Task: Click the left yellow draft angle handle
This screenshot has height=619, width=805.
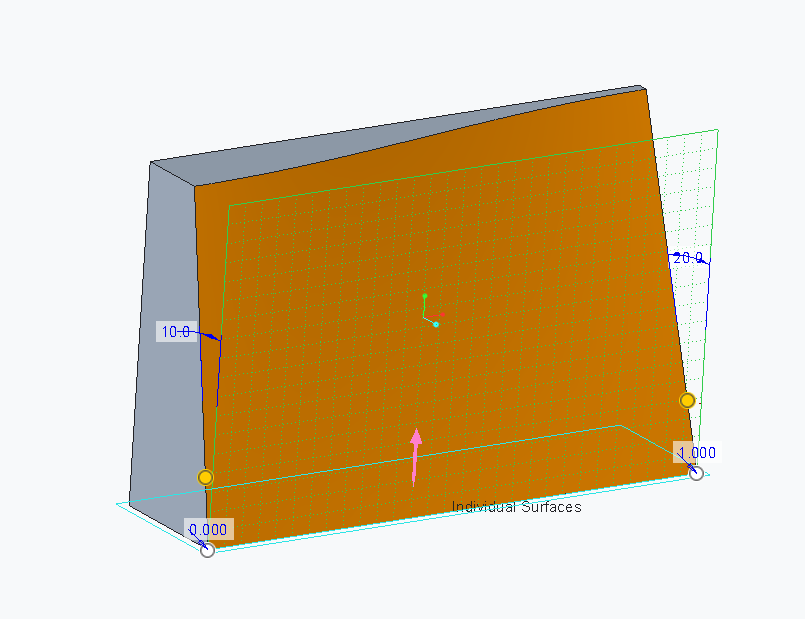Action: tap(207, 478)
